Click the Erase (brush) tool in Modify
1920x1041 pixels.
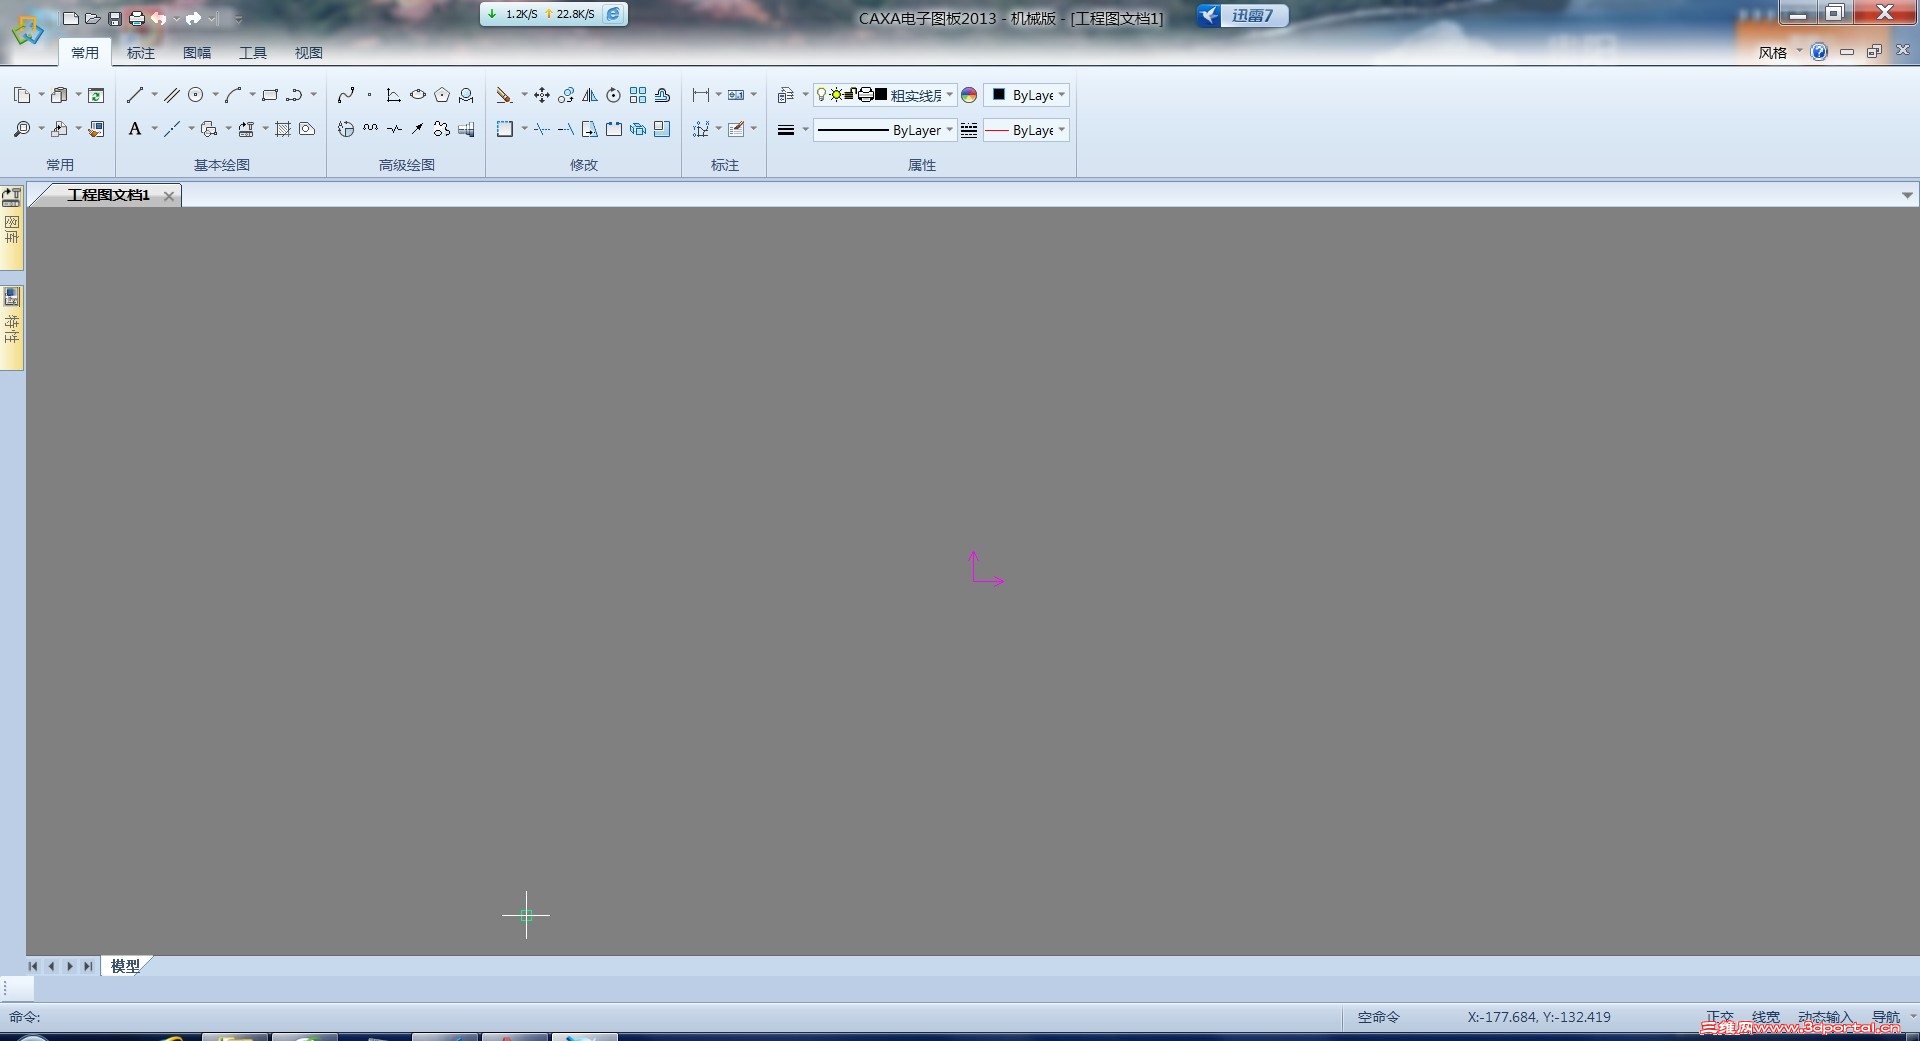point(504,95)
